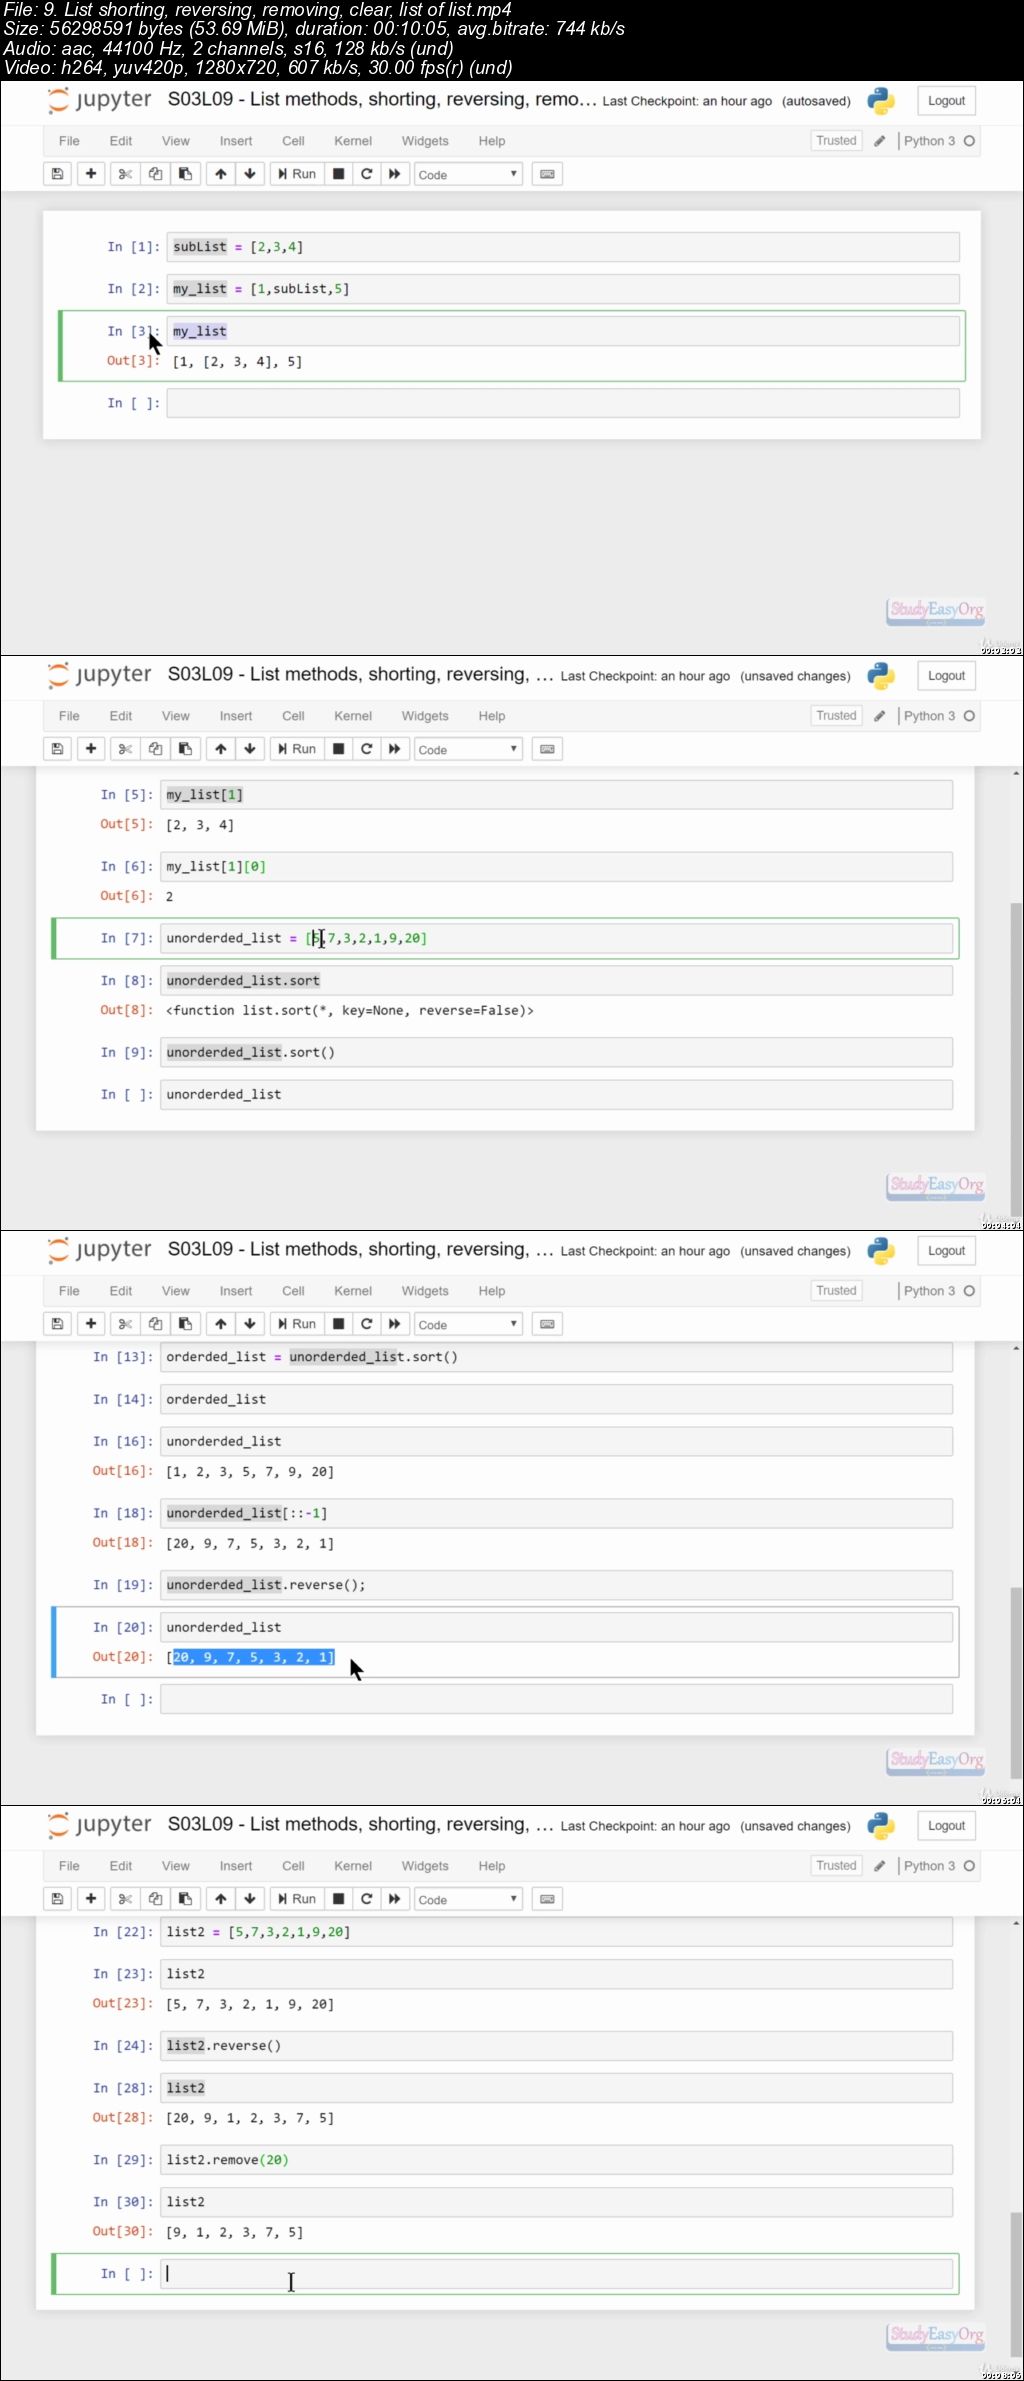The image size is (1024, 2381).
Task: Click output Out[16] [1, 2, 3, 5, 7, 9, 20]
Action: tap(250, 1472)
